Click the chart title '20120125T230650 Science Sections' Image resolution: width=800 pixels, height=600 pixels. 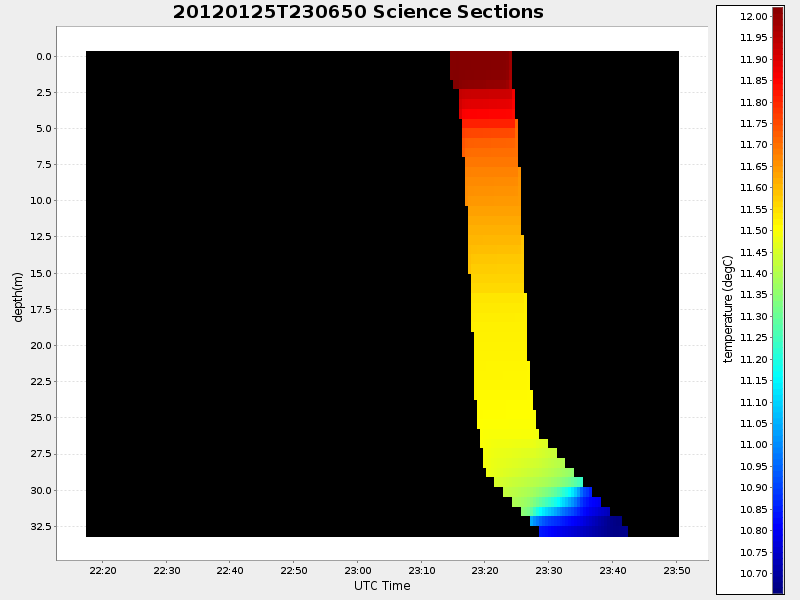(358, 12)
